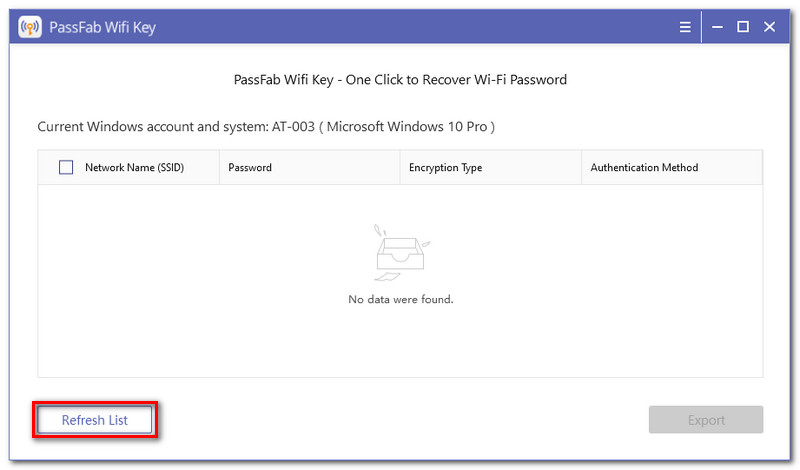Click the "PassFab Wifi Key" title bar text
800x470 pixels.
[x=102, y=27]
